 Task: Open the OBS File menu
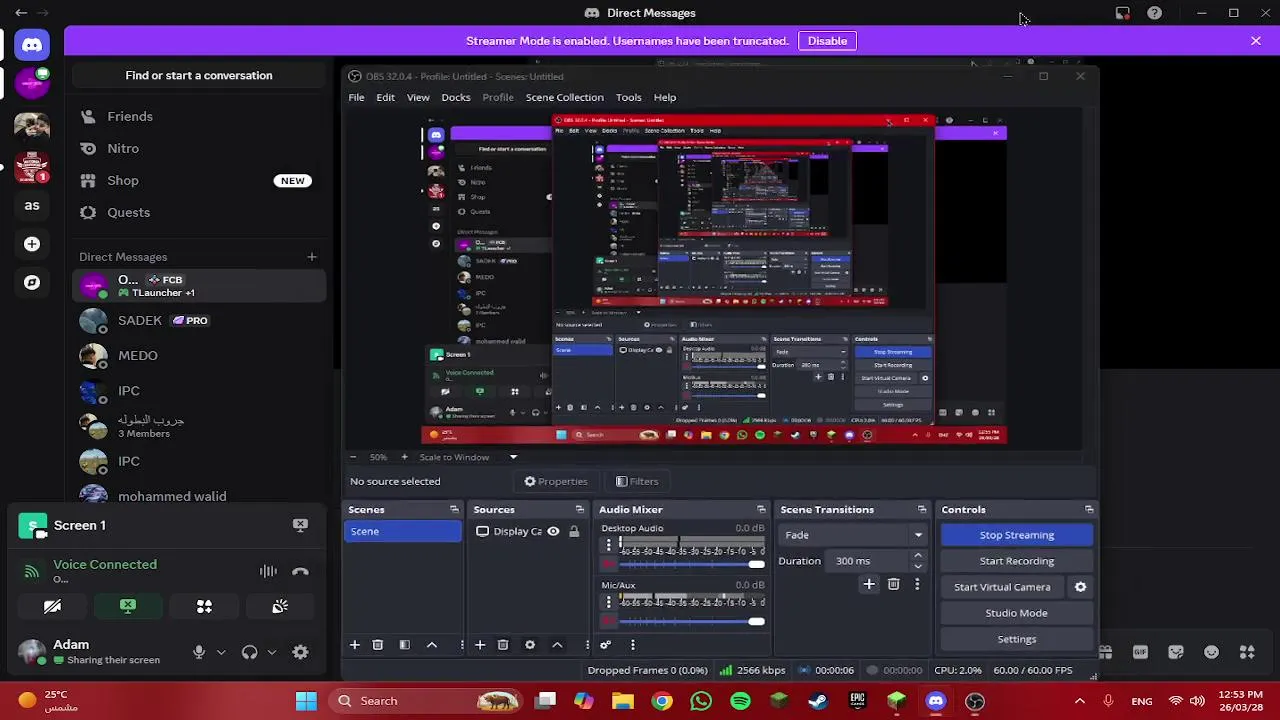click(356, 97)
